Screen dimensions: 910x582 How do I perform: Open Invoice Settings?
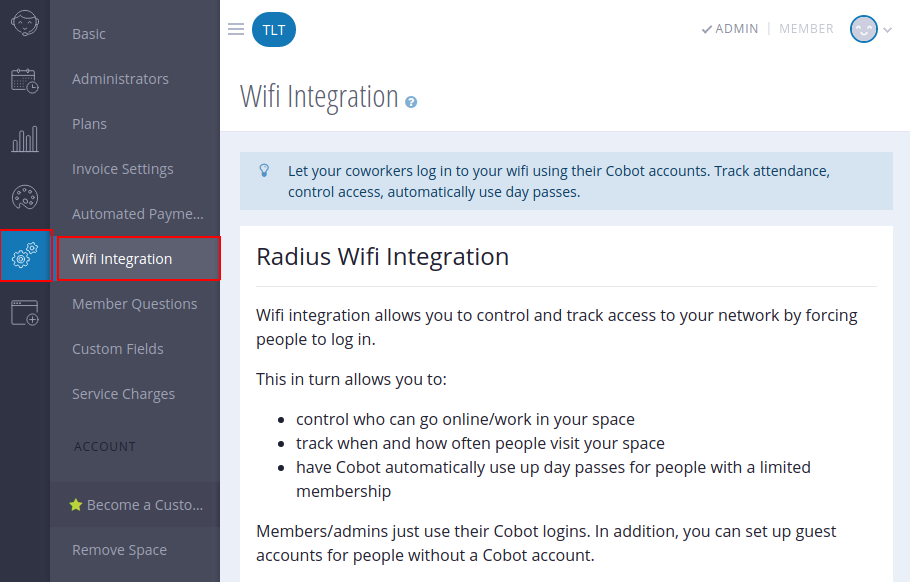[122, 169]
